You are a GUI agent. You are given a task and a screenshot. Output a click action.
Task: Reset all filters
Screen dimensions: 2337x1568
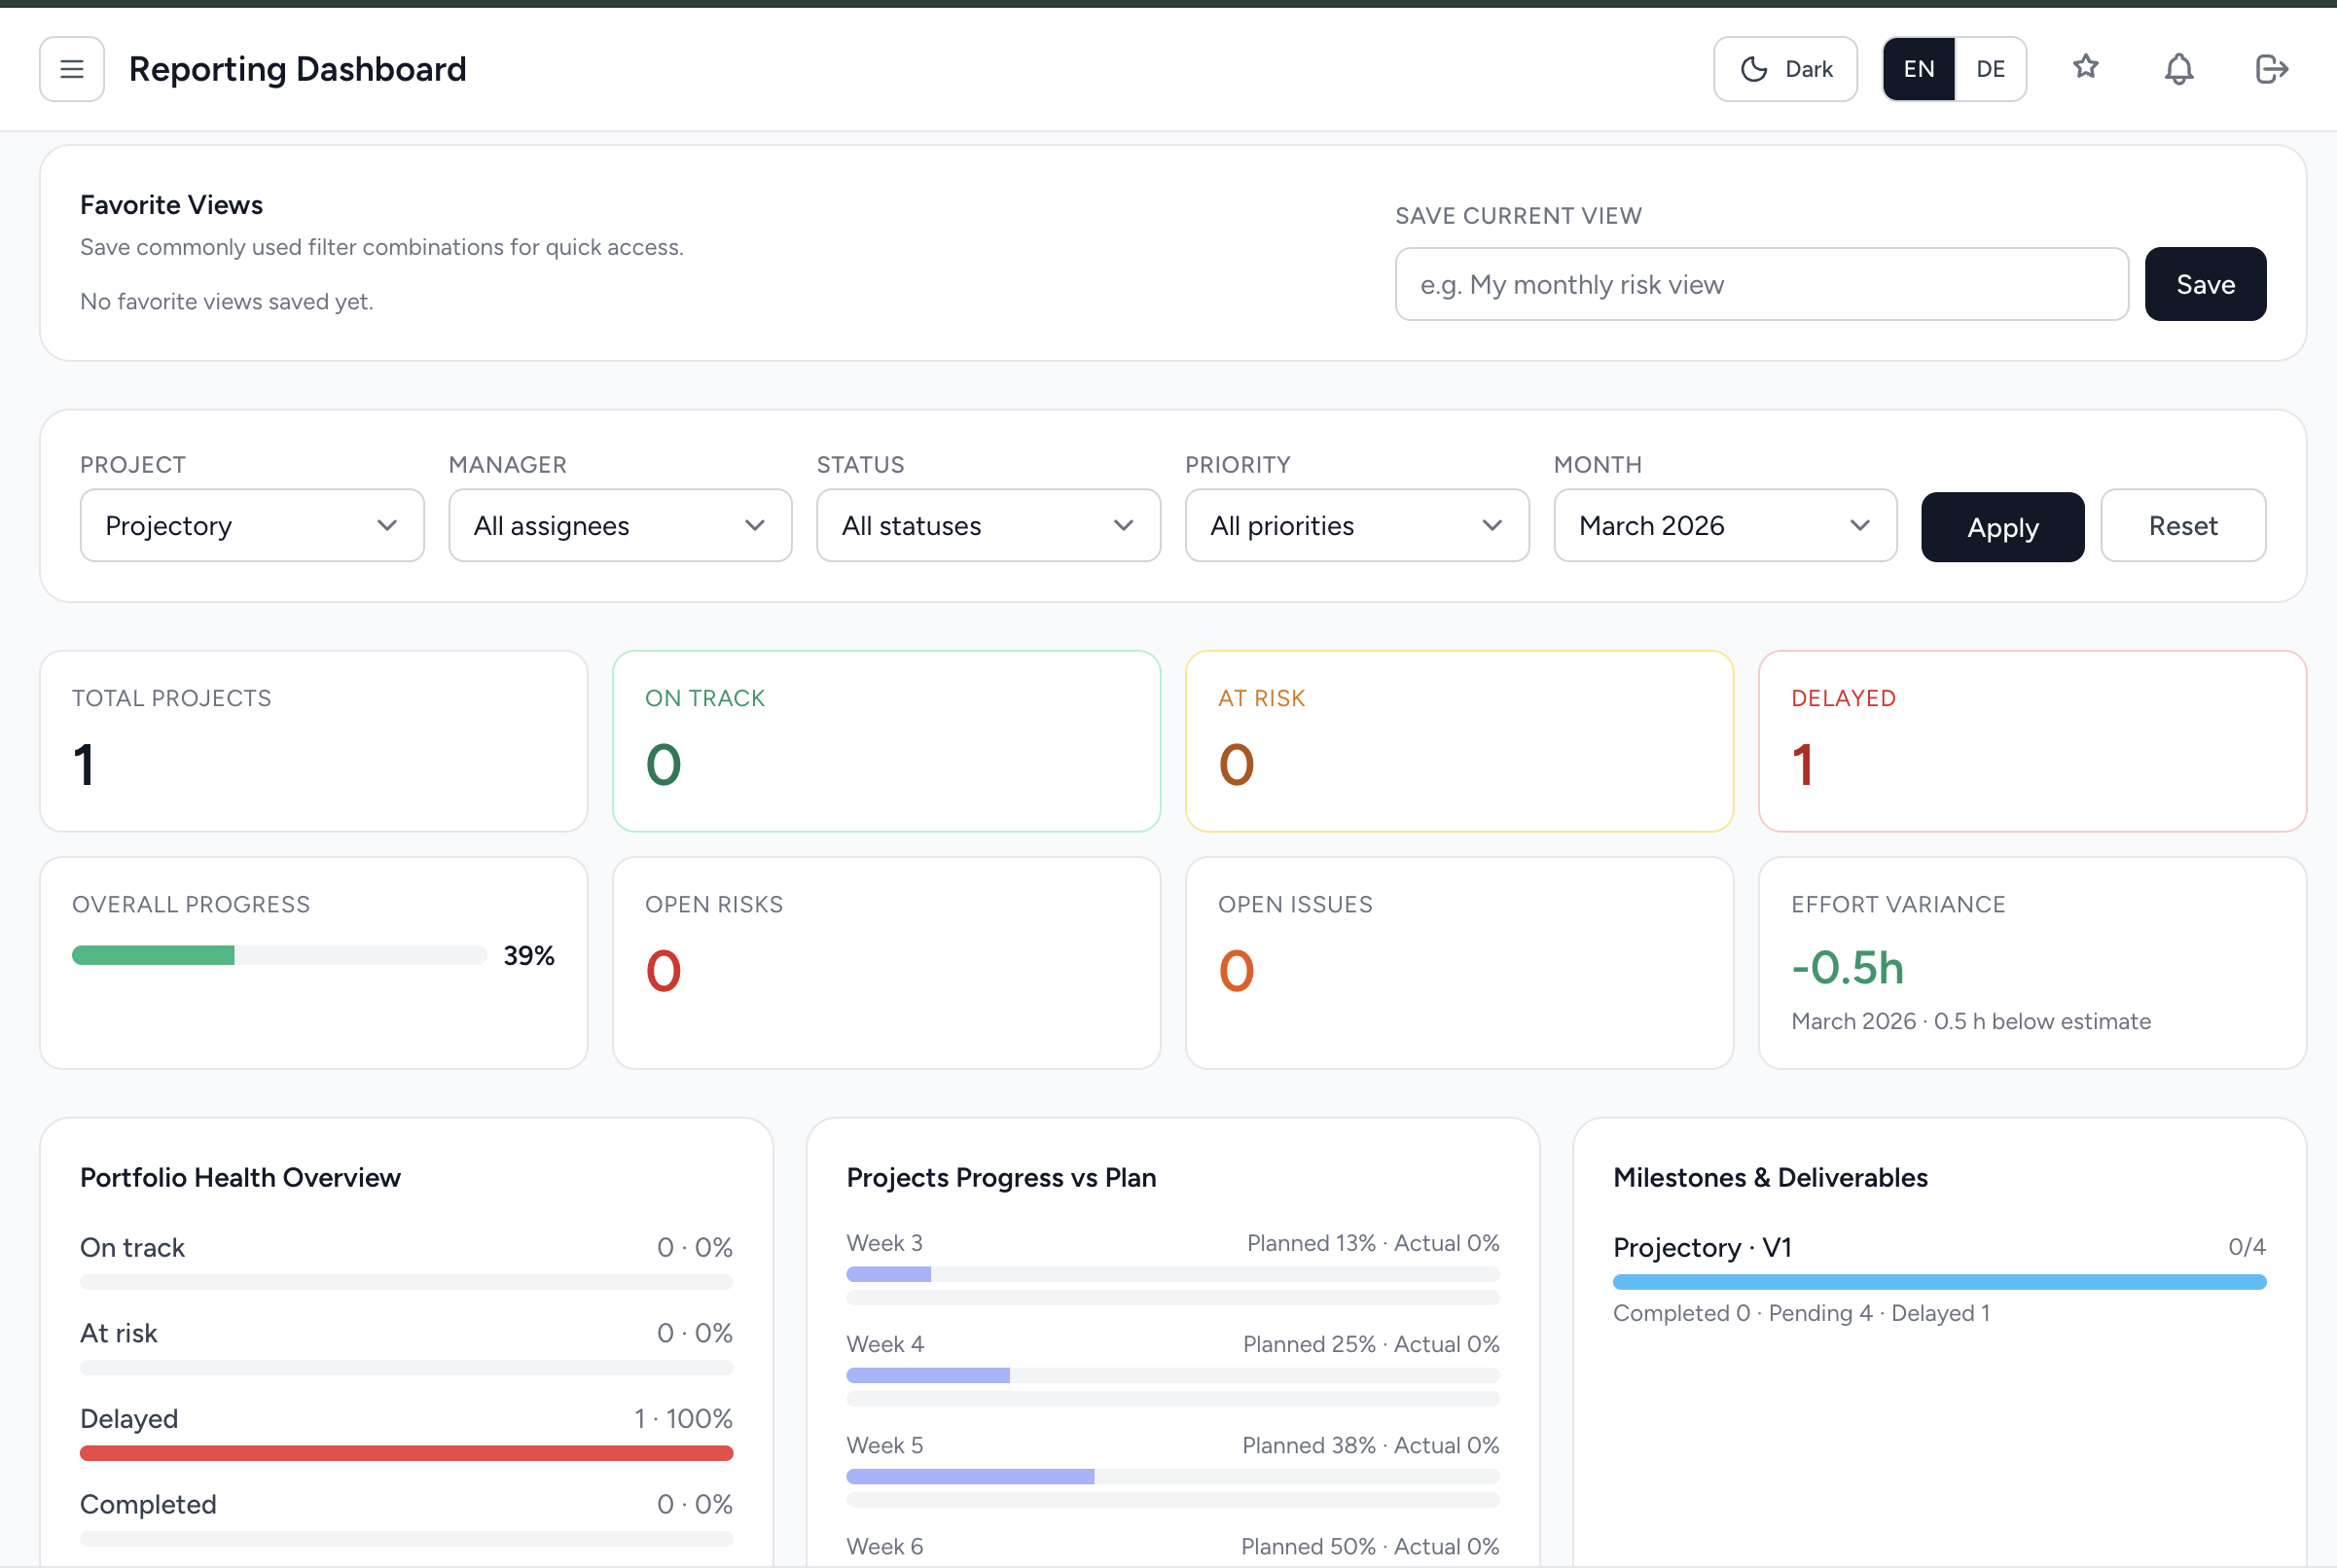[2183, 525]
